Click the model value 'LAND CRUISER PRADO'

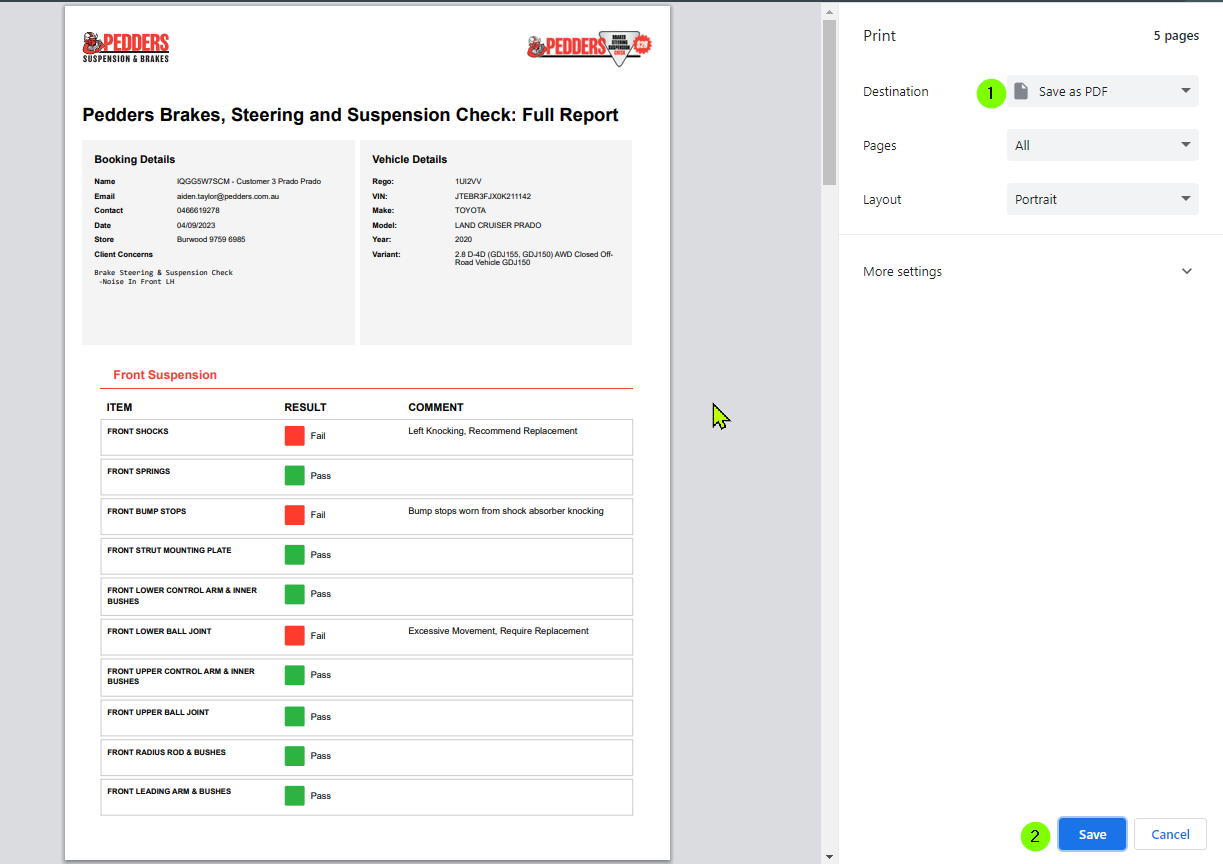[498, 225]
